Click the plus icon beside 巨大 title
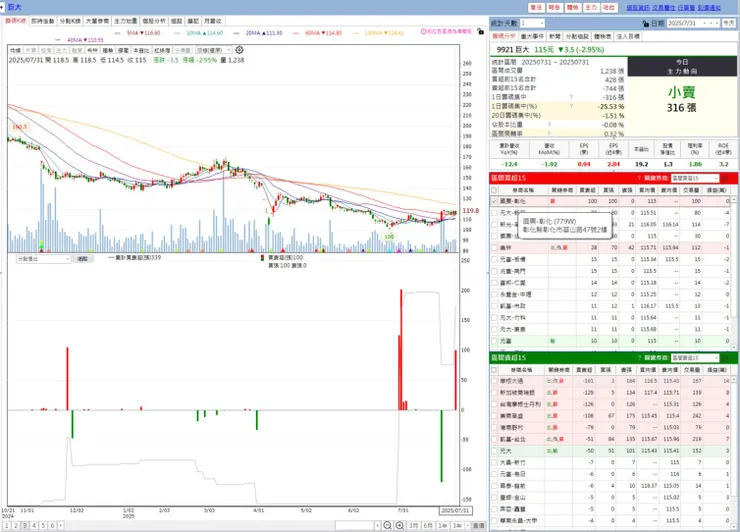 [2, 7]
